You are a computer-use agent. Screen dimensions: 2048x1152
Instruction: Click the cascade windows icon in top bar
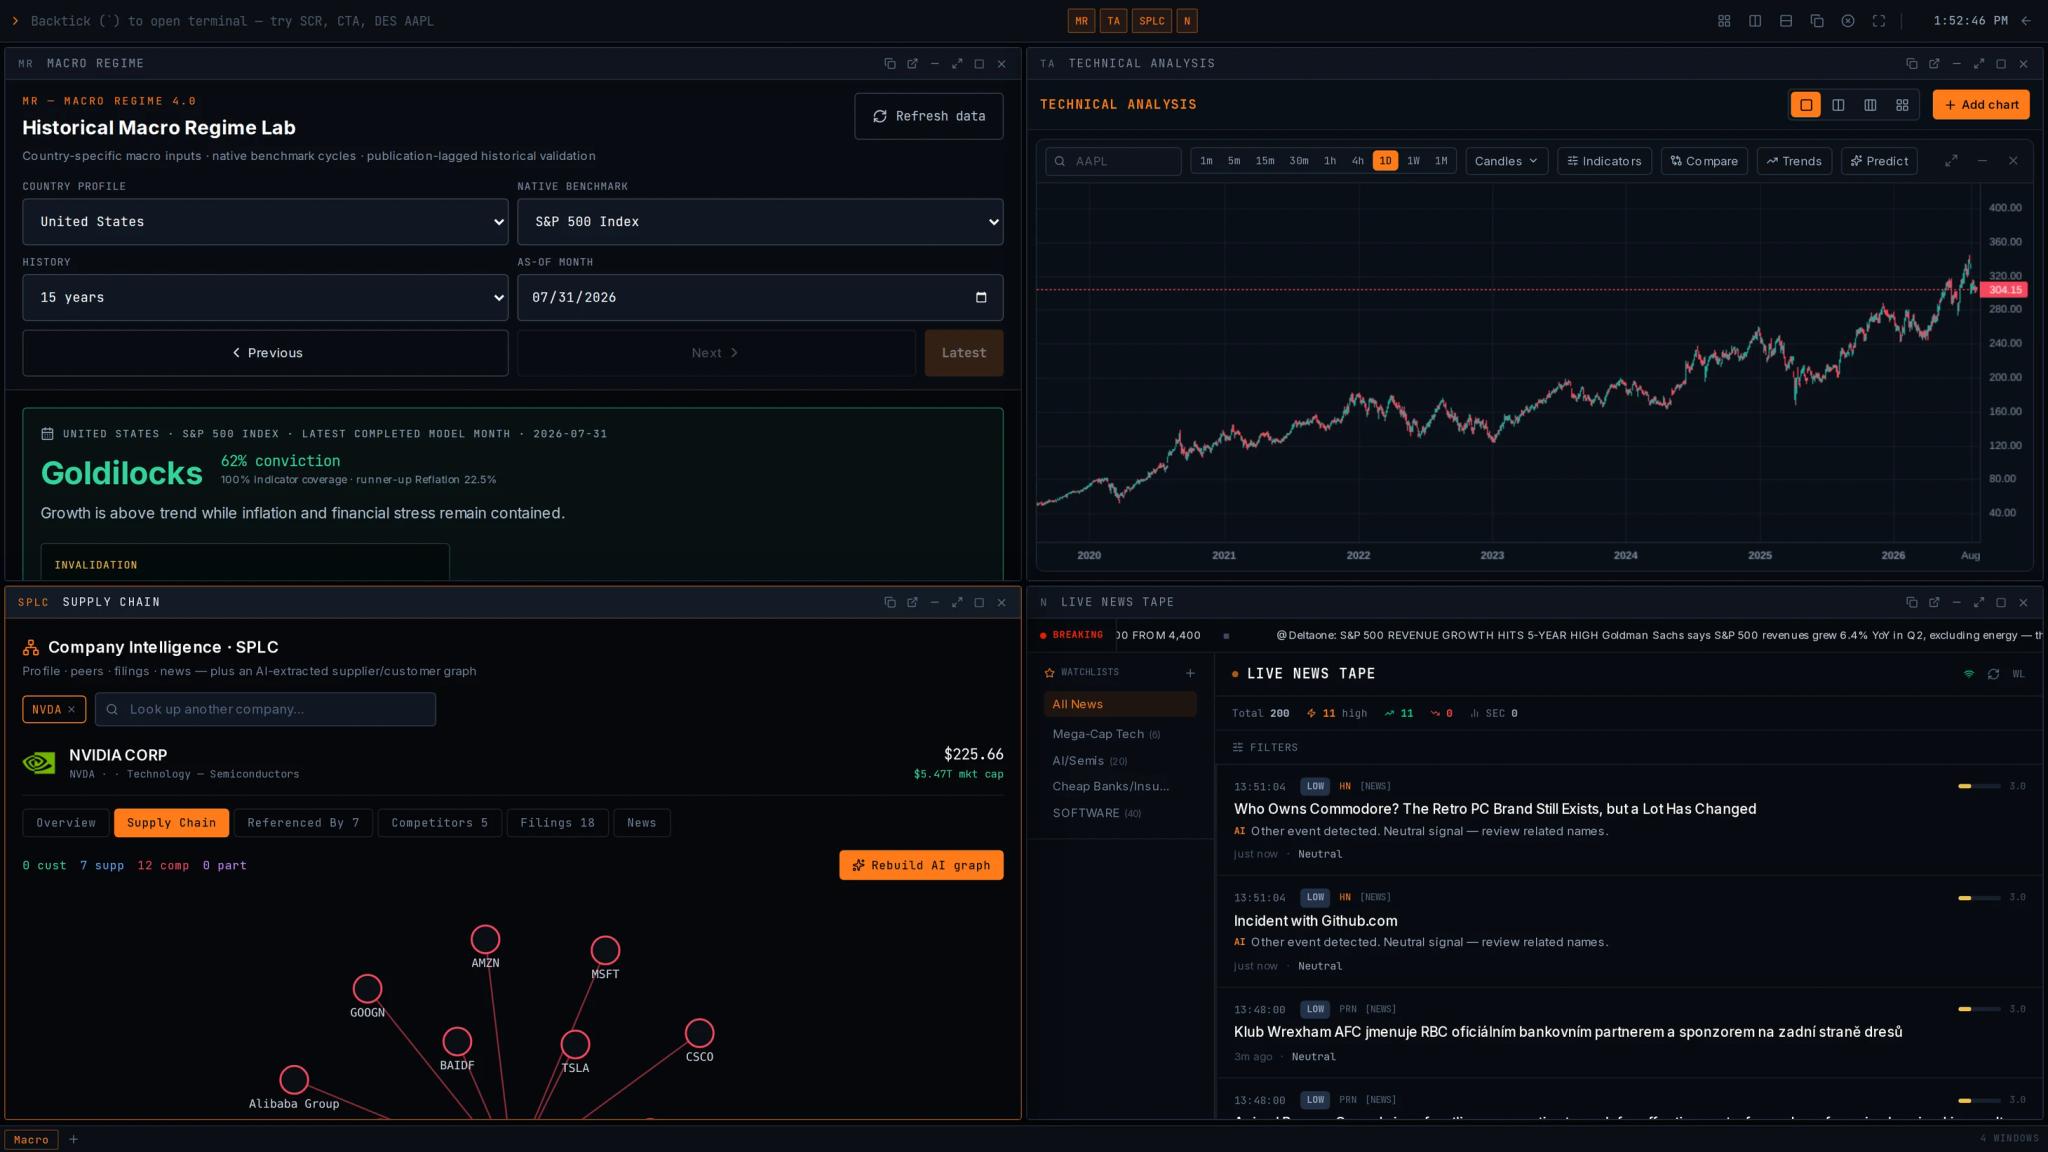point(1817,21)
